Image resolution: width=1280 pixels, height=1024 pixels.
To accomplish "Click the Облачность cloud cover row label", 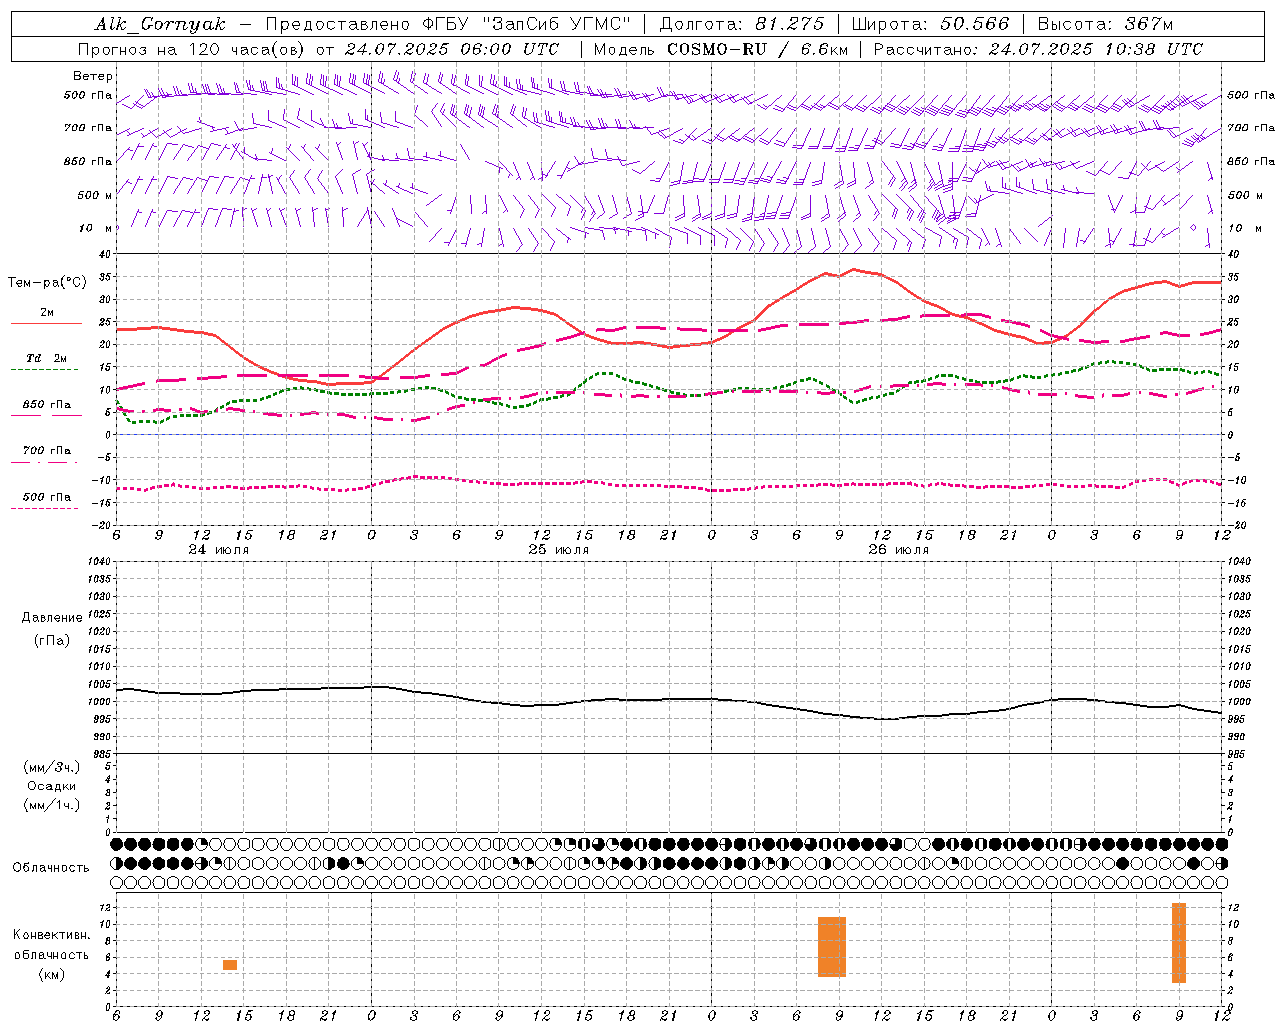I will 51,867.
